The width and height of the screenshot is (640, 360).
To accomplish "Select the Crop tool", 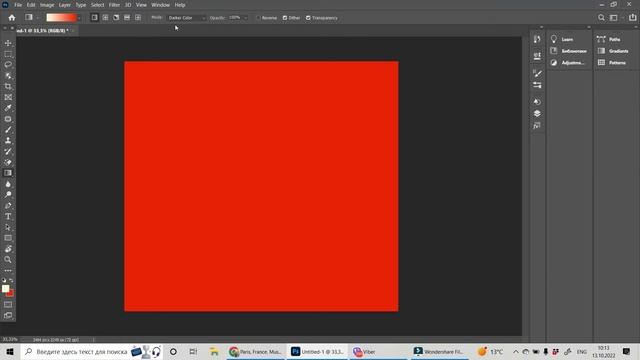I will [8, 87].
